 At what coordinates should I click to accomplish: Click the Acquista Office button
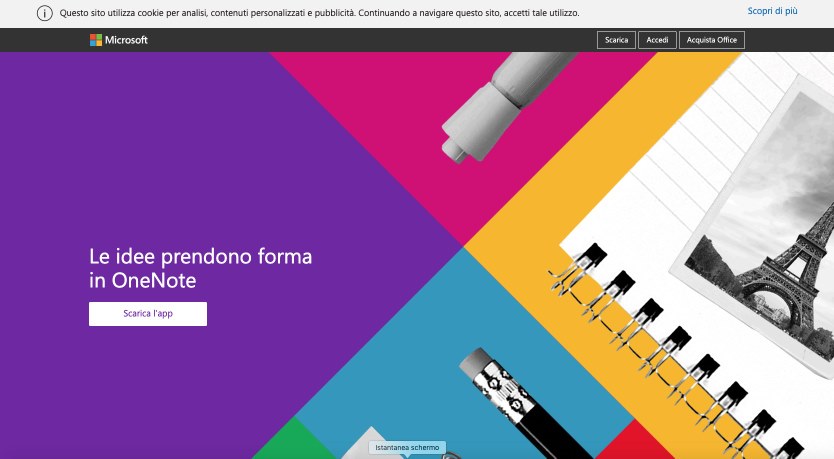[712, 40]
